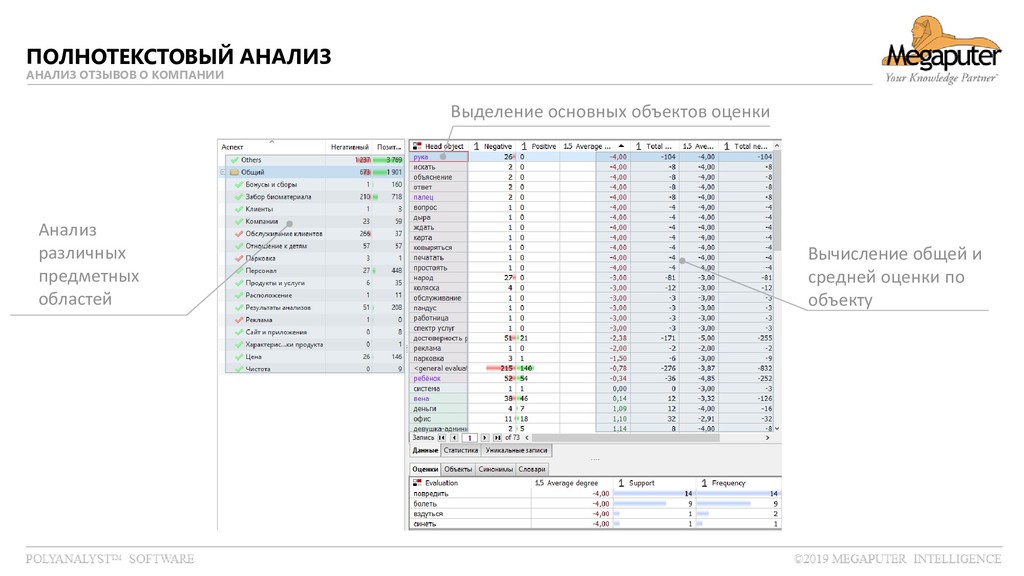Click the sort indicator above the Аспект header
This screenshot has width=1024, height=576.
[272, 141]
